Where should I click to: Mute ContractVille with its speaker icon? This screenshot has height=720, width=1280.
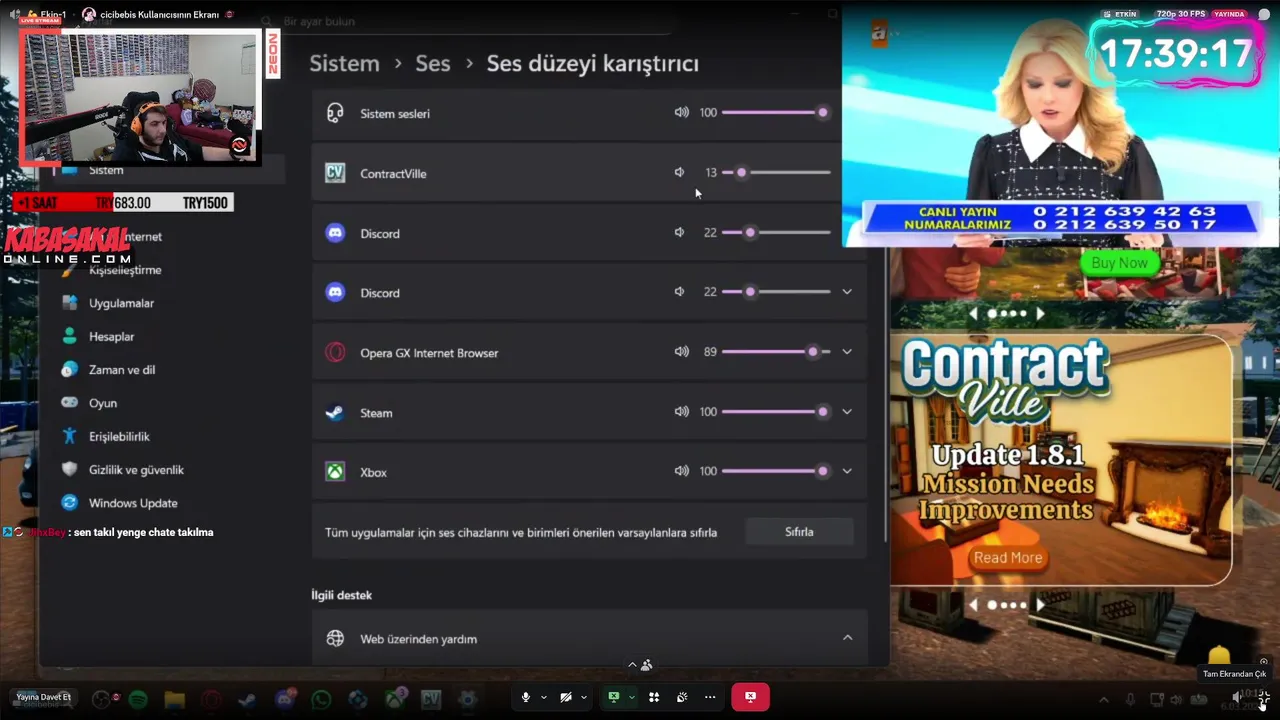point(679,172)
